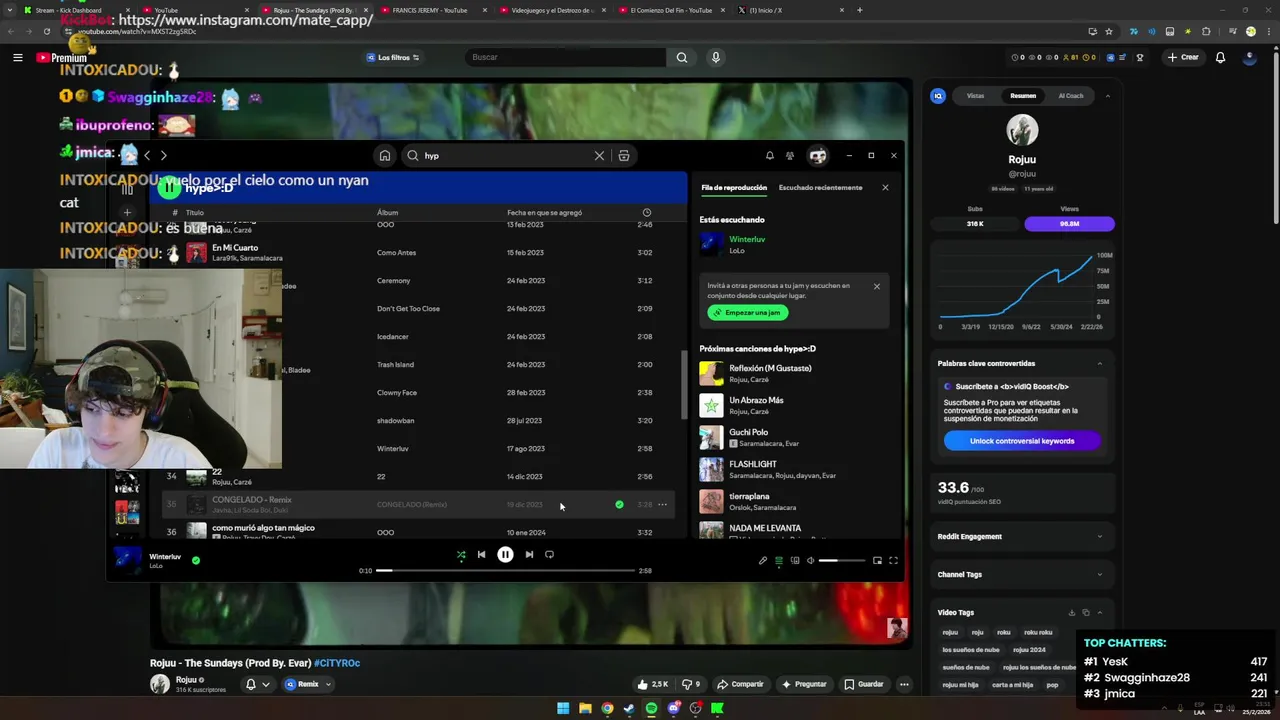1280x720 pixels.
Task: Open more options for CONGELADO - Remix row
Action: point(662,505)
